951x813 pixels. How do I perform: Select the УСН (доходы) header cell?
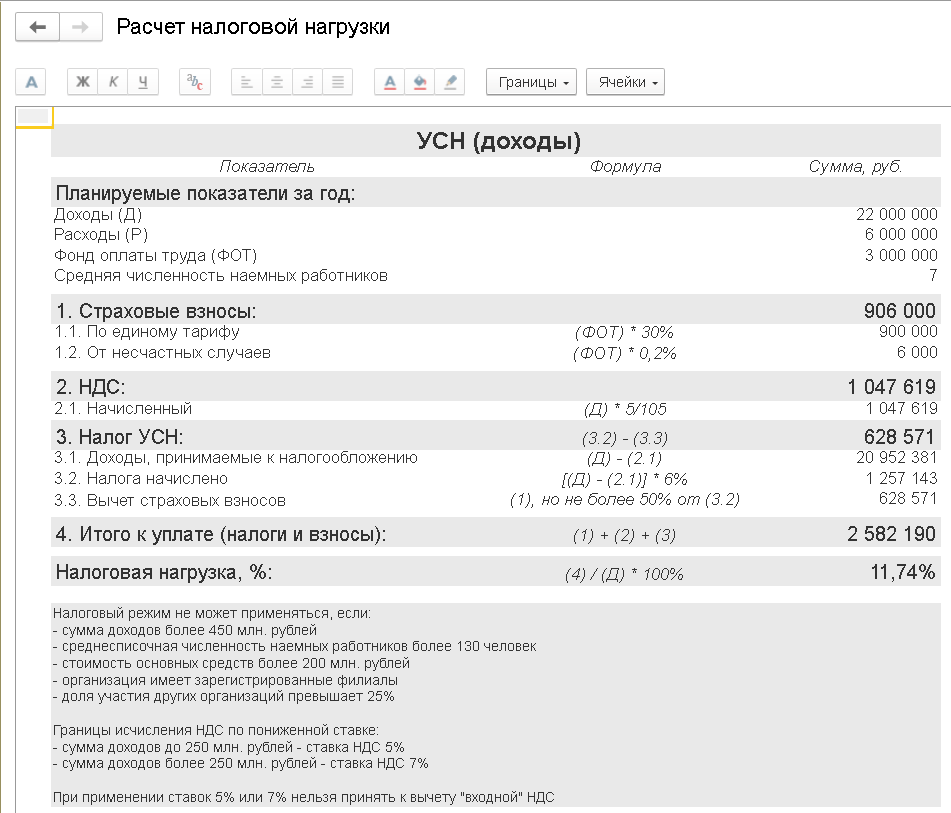(x=495, y=140)
